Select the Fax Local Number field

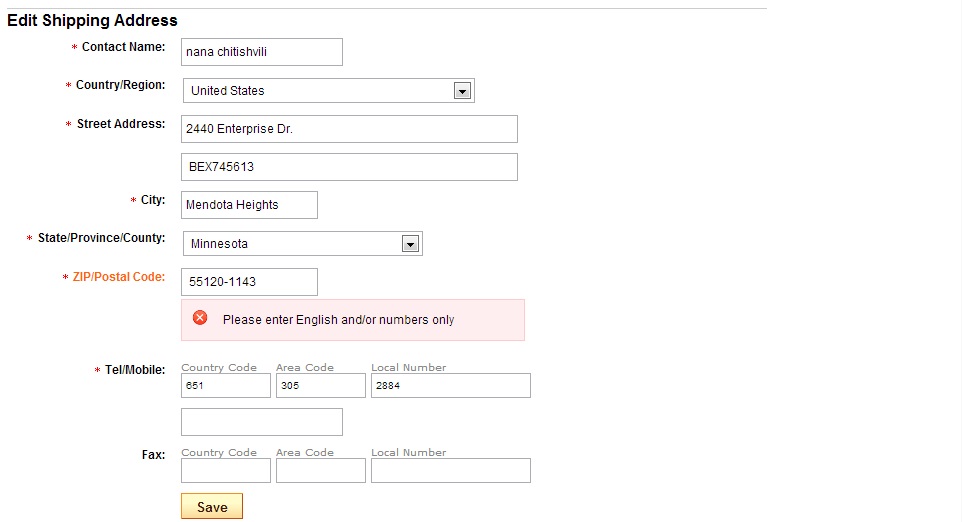[x=450, y=471]
